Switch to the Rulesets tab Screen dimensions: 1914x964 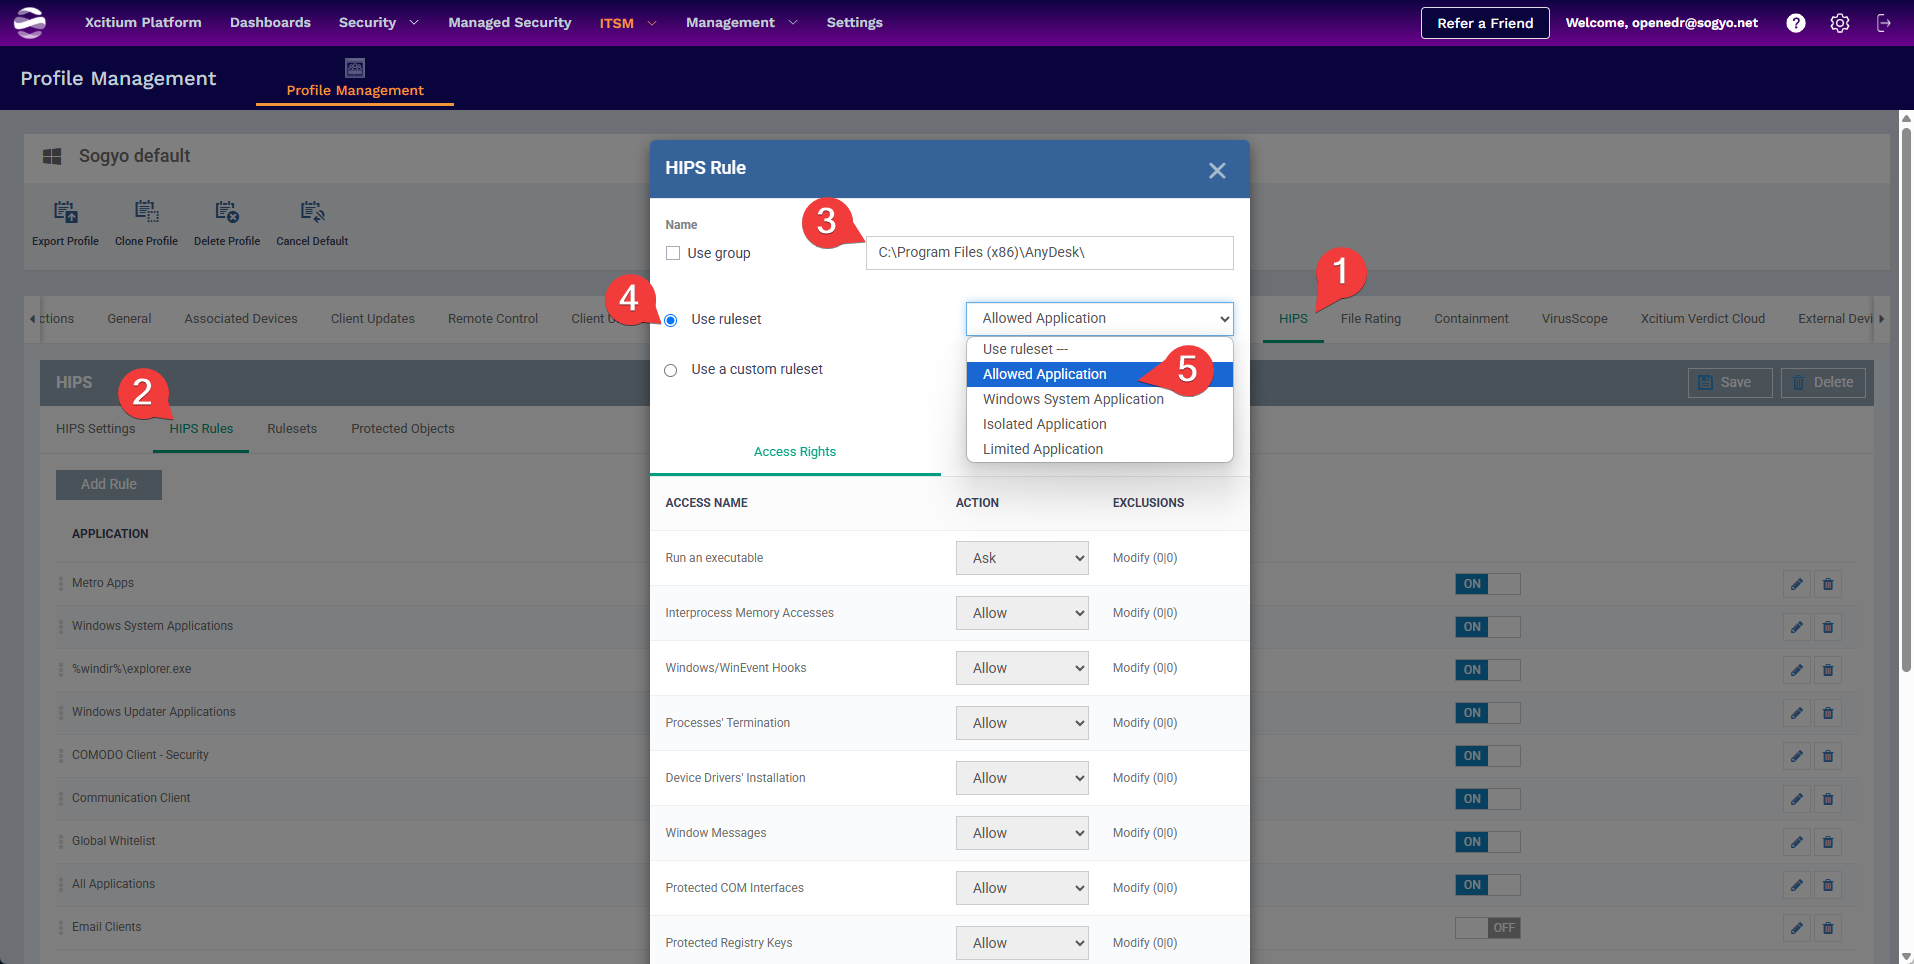(x=292, y=429)
